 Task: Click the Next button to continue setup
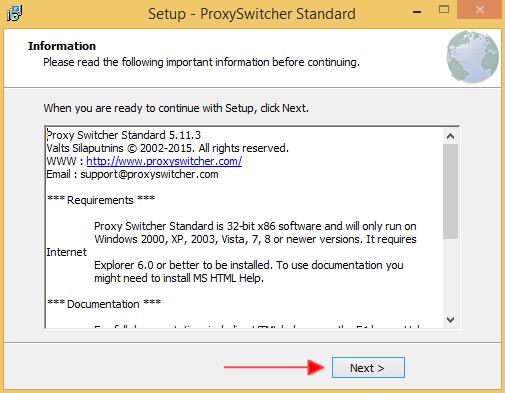pyautogui.click(x=368, y=368)
